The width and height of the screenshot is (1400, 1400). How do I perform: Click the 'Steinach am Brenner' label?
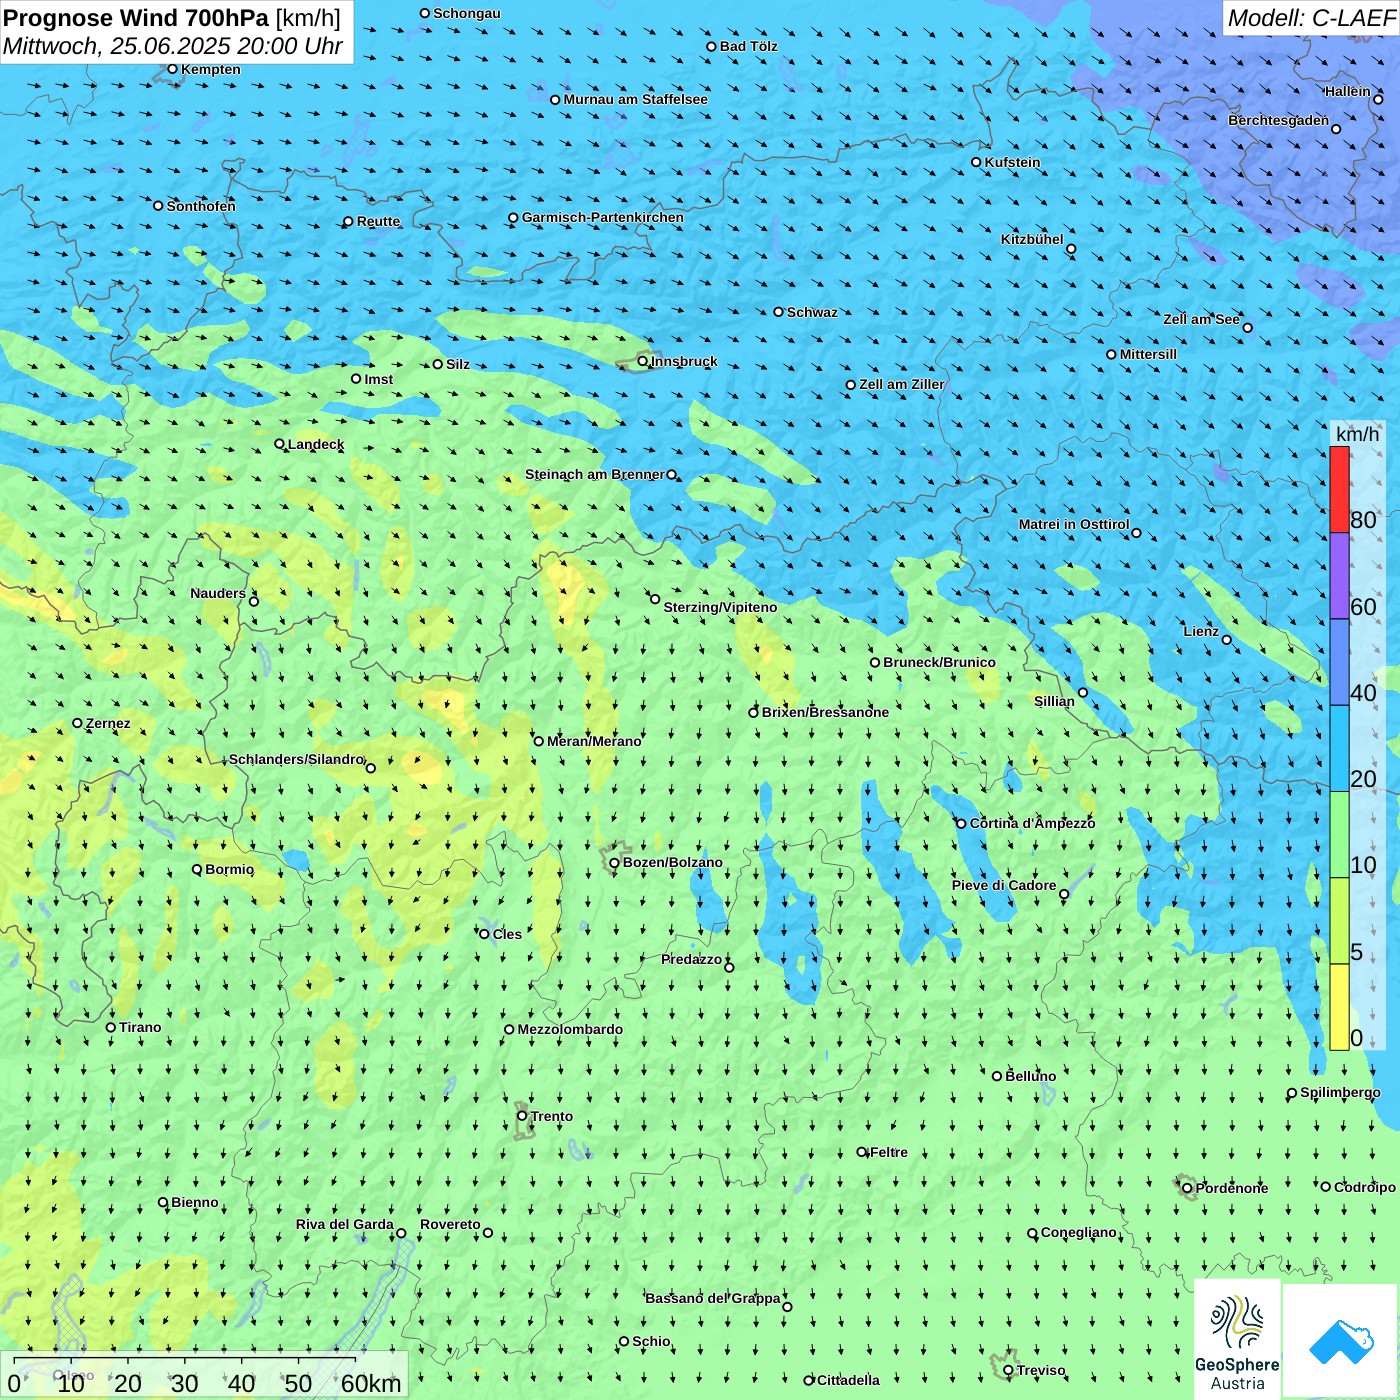(x=595, y=474)
